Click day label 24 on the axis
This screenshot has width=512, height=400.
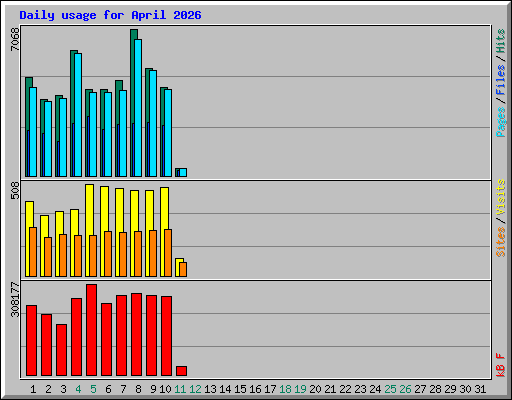point(375,389)
